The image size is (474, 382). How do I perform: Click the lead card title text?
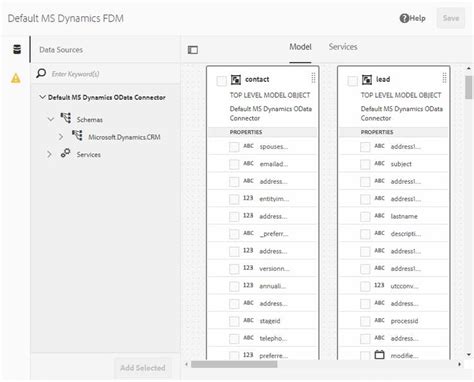coord(383,79)
